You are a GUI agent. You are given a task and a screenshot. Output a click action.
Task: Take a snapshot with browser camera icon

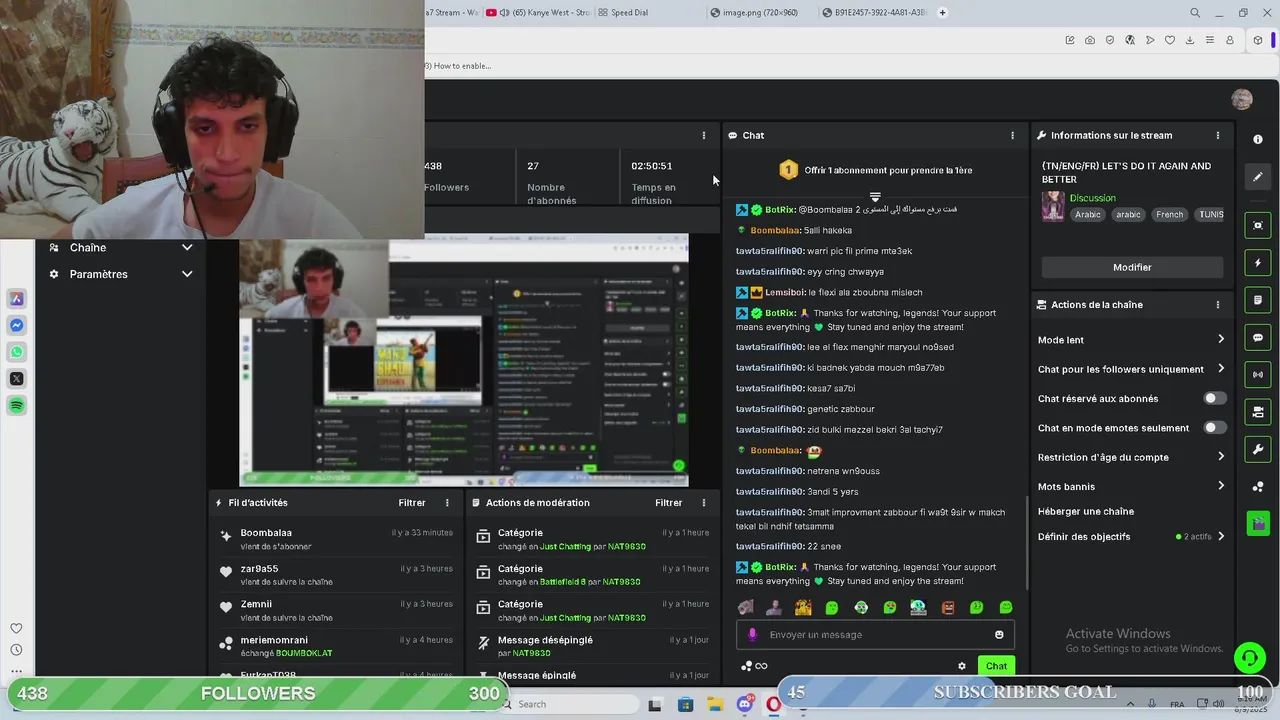(x=1090, y=40)
